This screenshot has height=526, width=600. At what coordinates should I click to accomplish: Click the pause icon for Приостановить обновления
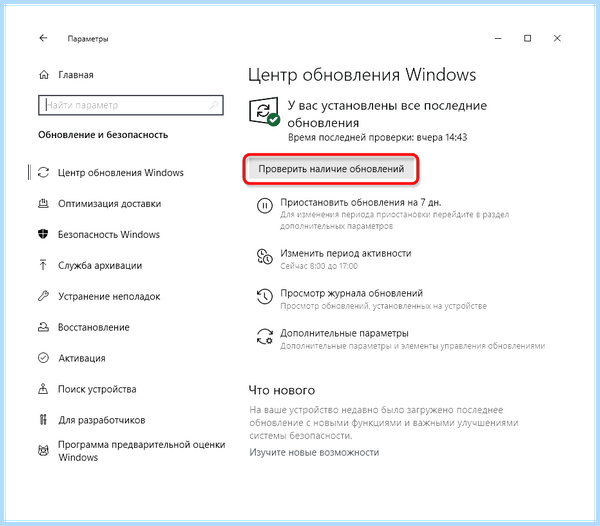(x=264, y=206)
